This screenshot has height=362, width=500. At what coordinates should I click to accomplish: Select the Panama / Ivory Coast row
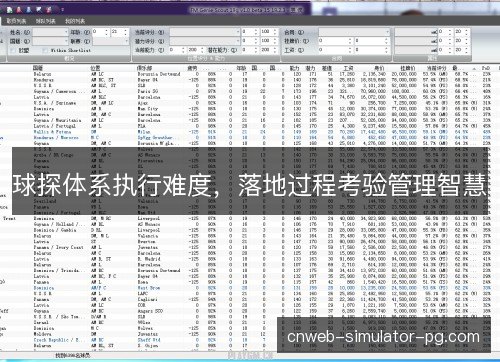tap(250, 247)
